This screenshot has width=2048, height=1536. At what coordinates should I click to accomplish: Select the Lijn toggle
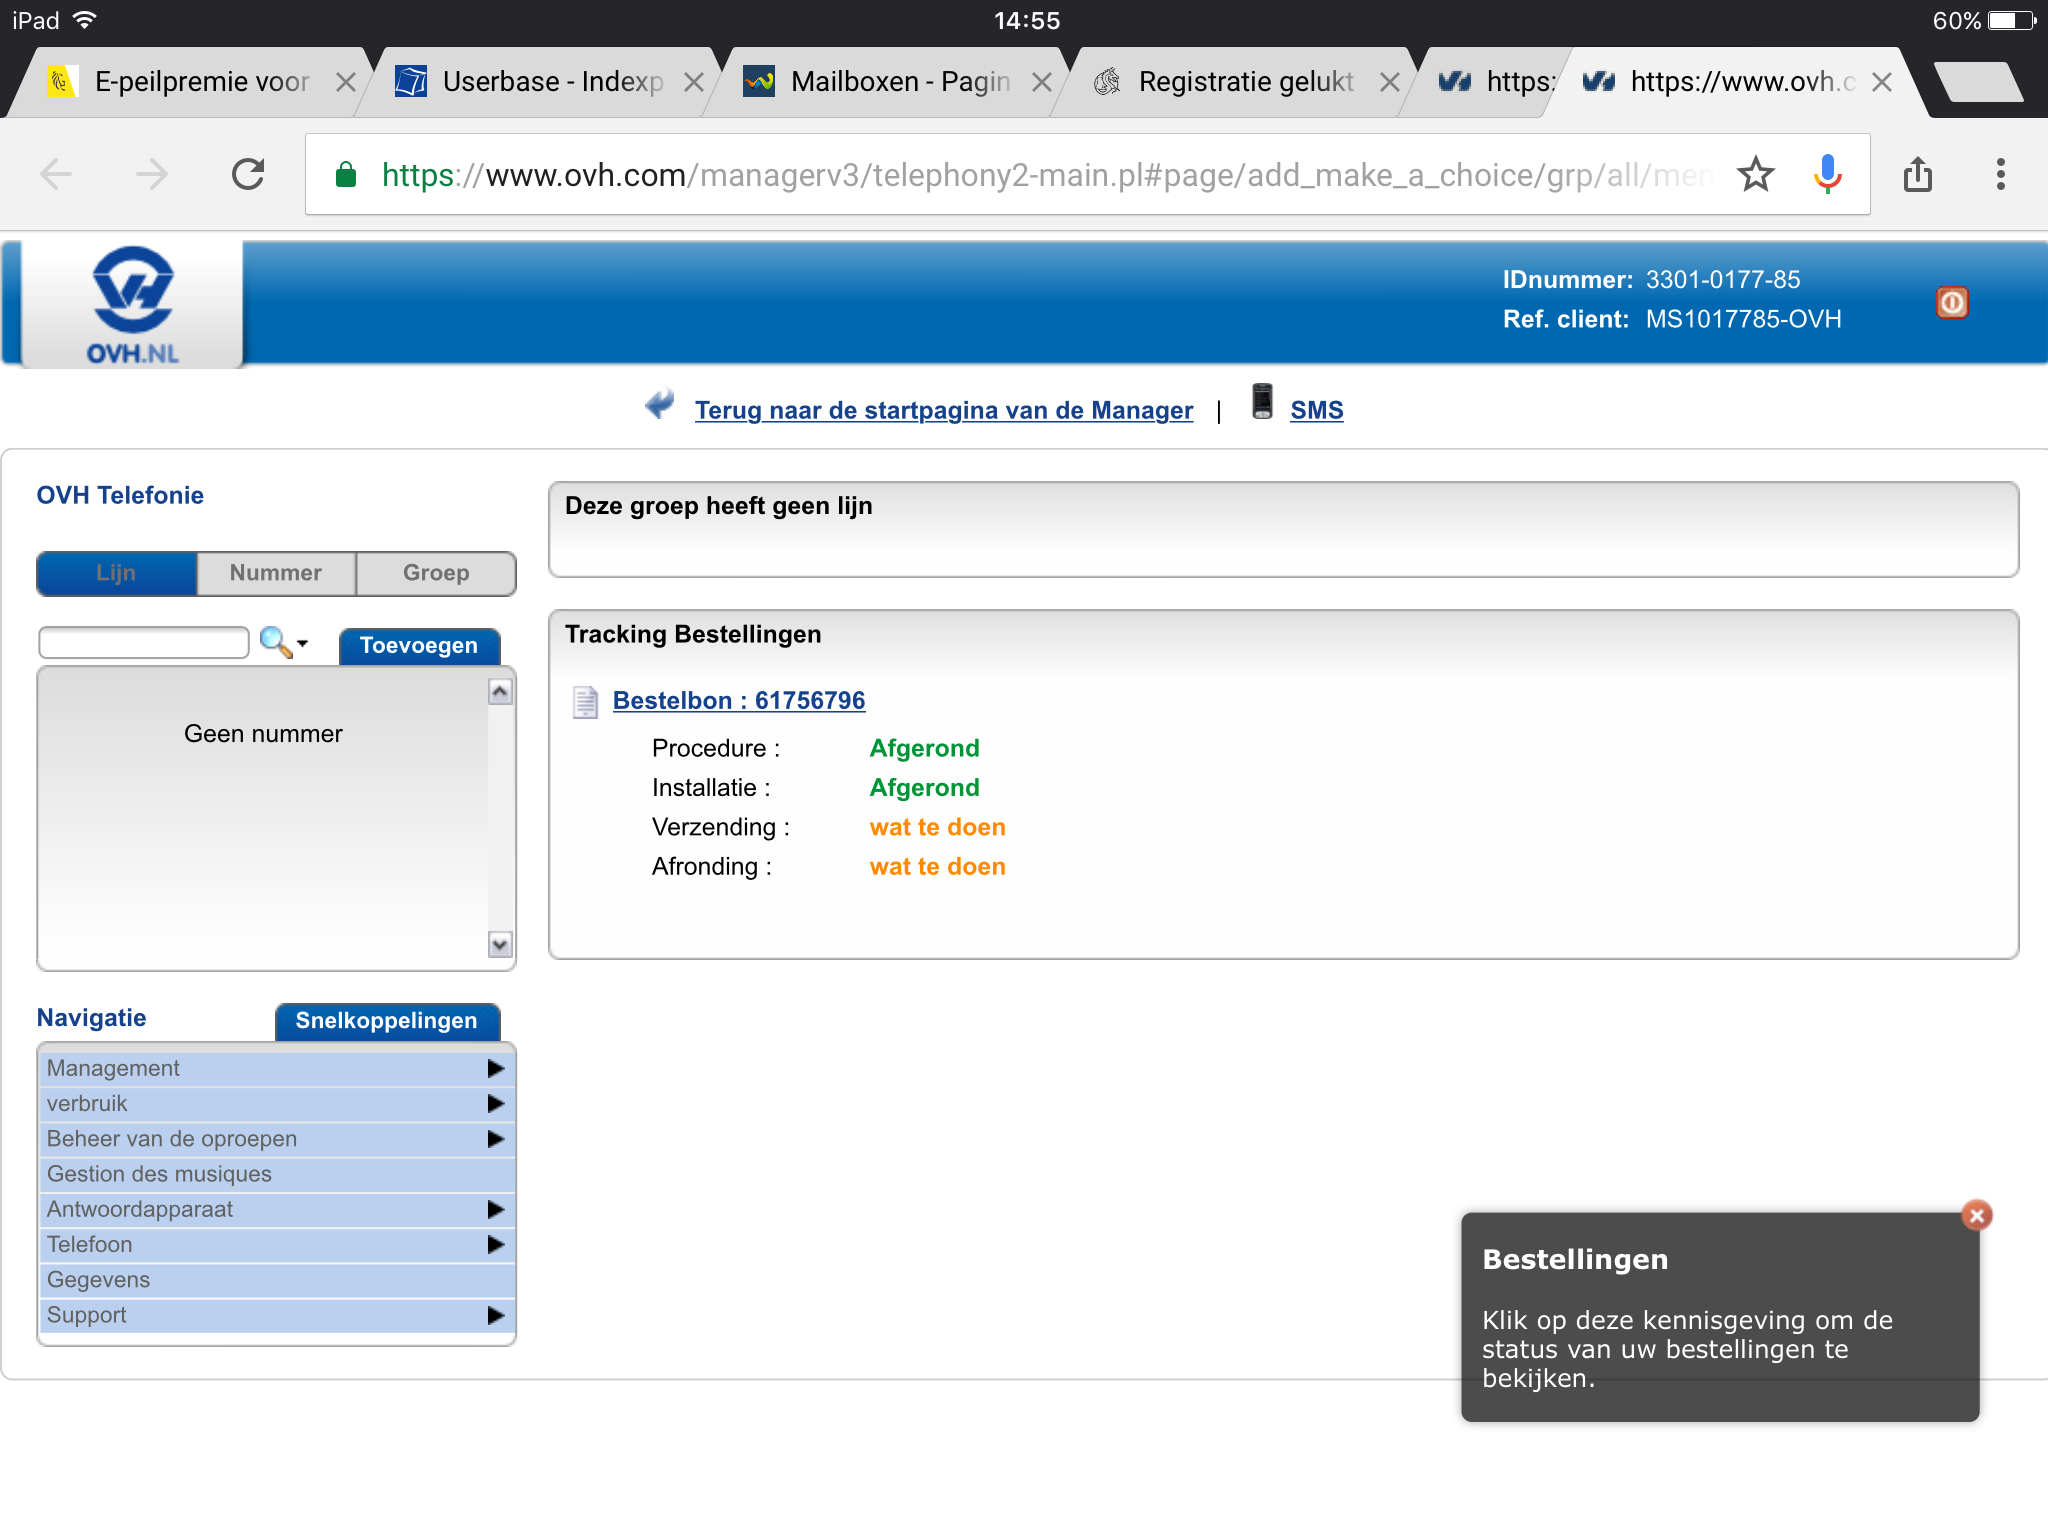coord(116,573)
